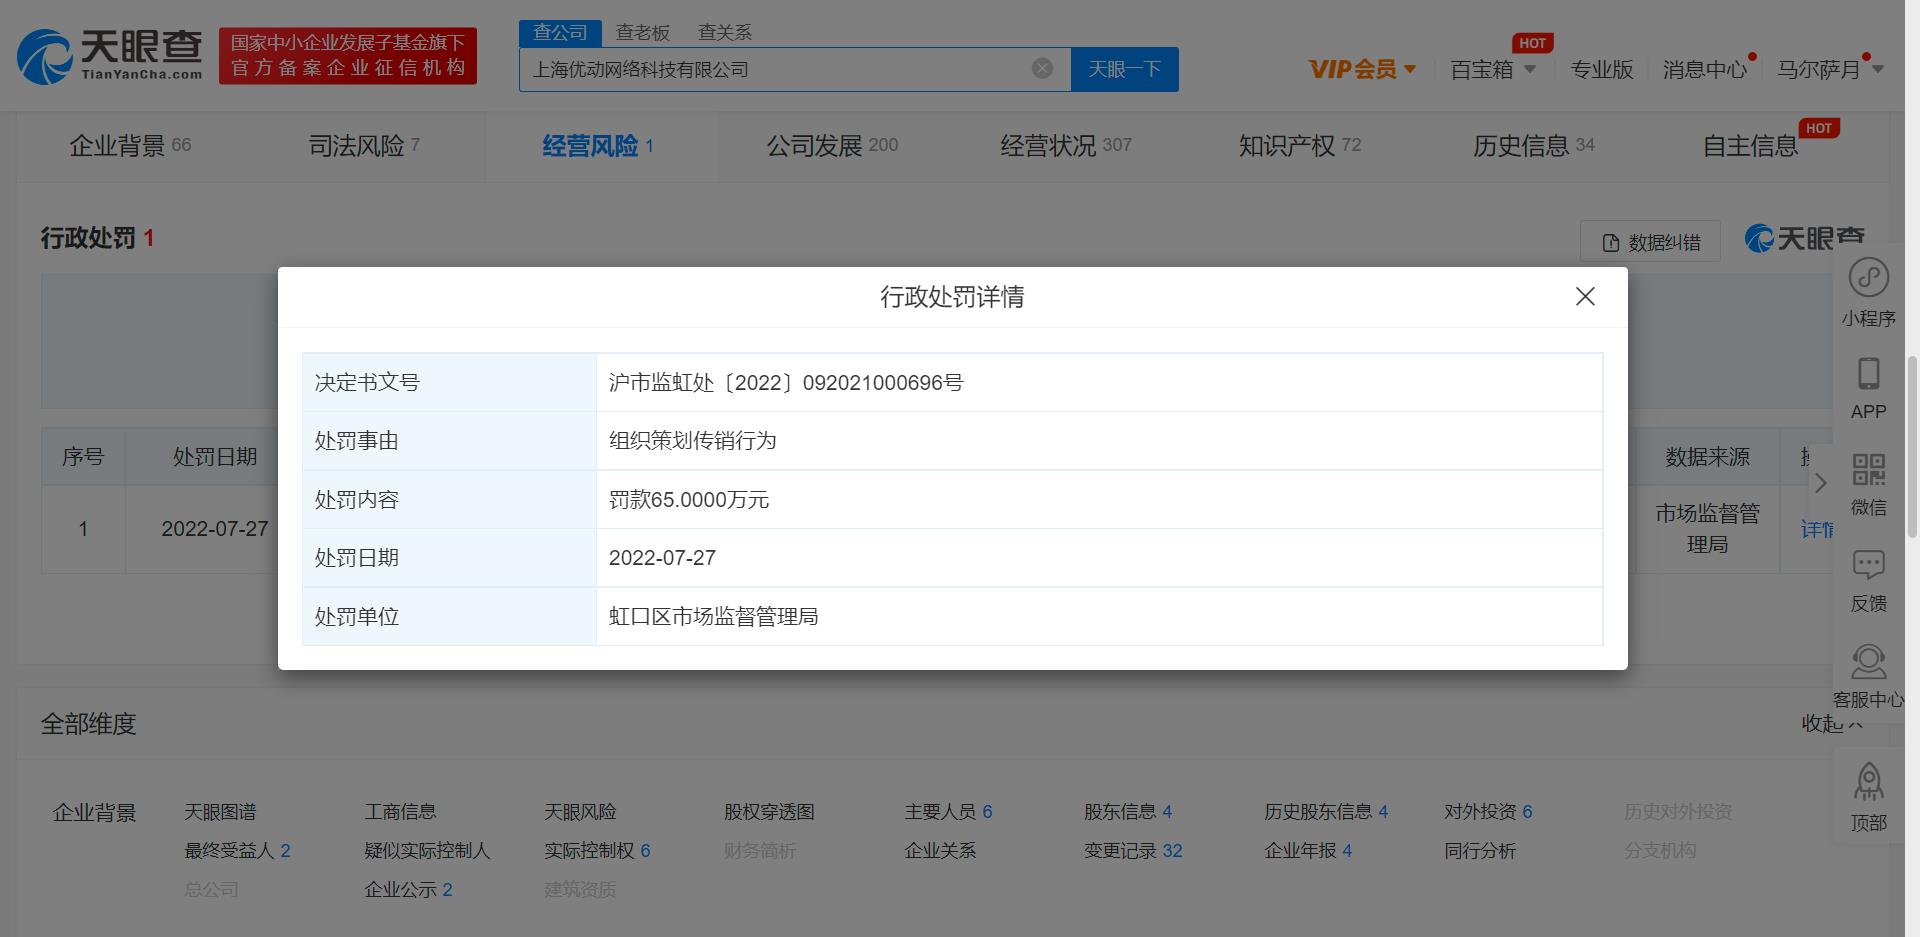The image size is (1920, 937).
Task: Open 企业关系 link
Action: pyautogui.click(x=940, y=851)
